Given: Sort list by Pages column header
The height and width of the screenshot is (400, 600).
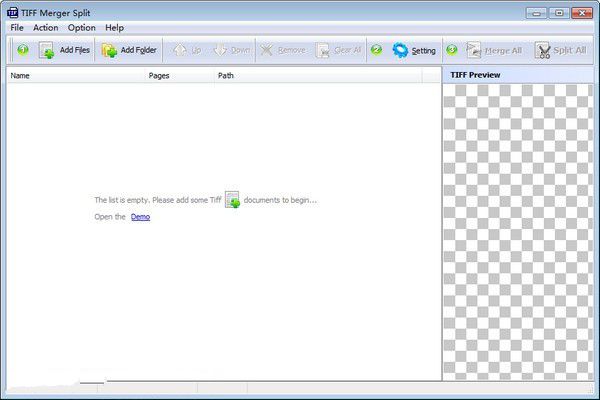Looking at the screenshot, I should 179,75.
